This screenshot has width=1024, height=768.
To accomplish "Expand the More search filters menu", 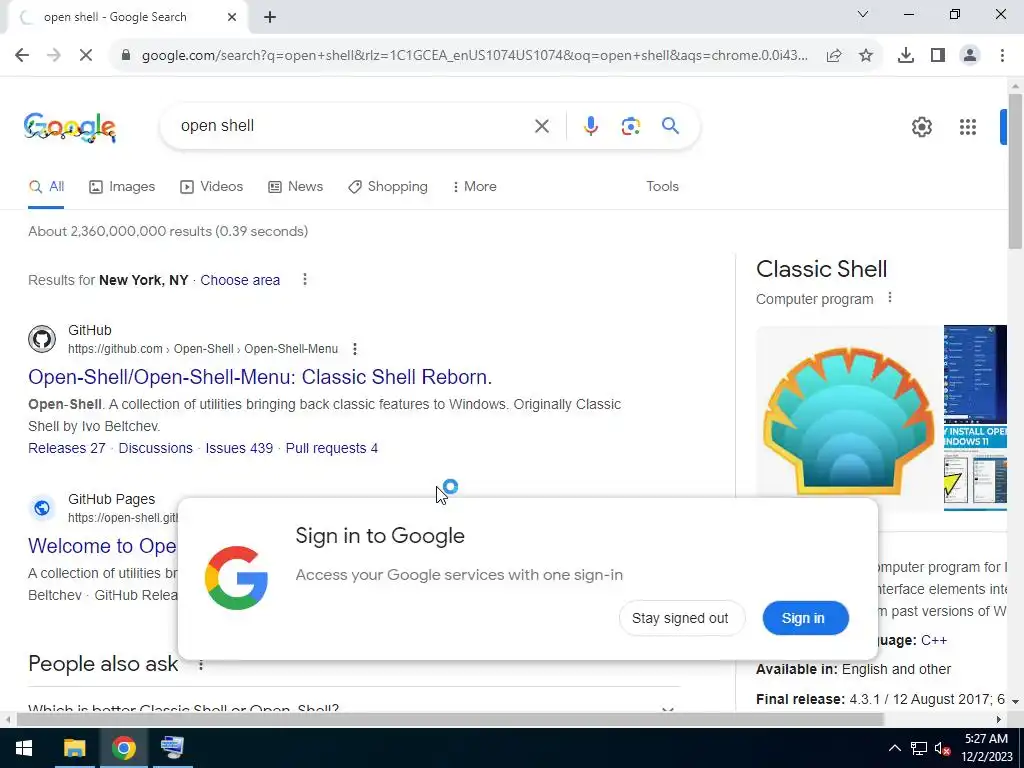I will [x=475, y=186].
